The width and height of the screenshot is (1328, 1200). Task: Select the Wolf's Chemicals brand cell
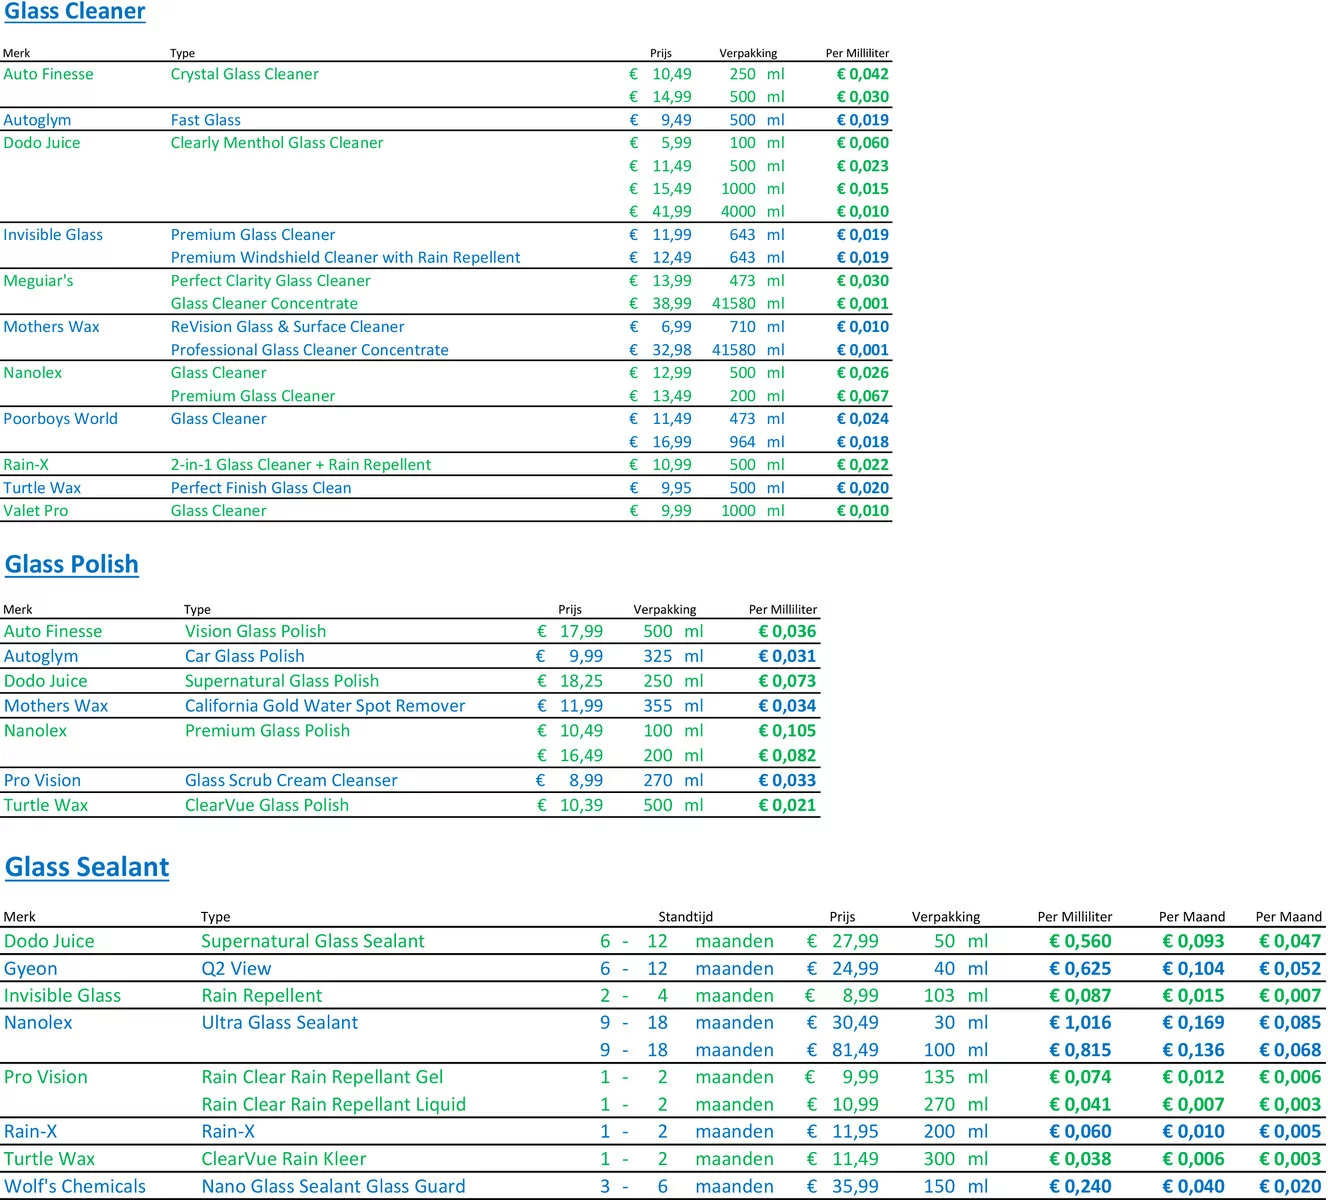click(75, 1187)
